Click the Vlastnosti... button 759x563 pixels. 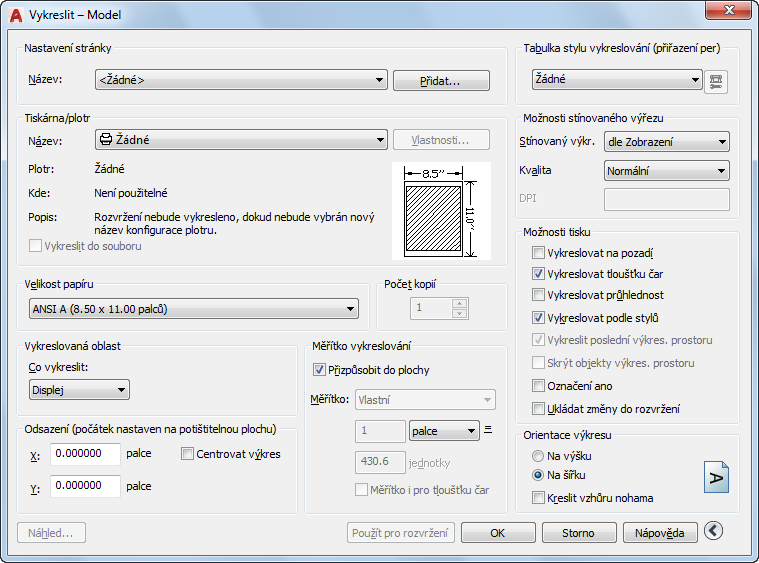pos(441,140)
